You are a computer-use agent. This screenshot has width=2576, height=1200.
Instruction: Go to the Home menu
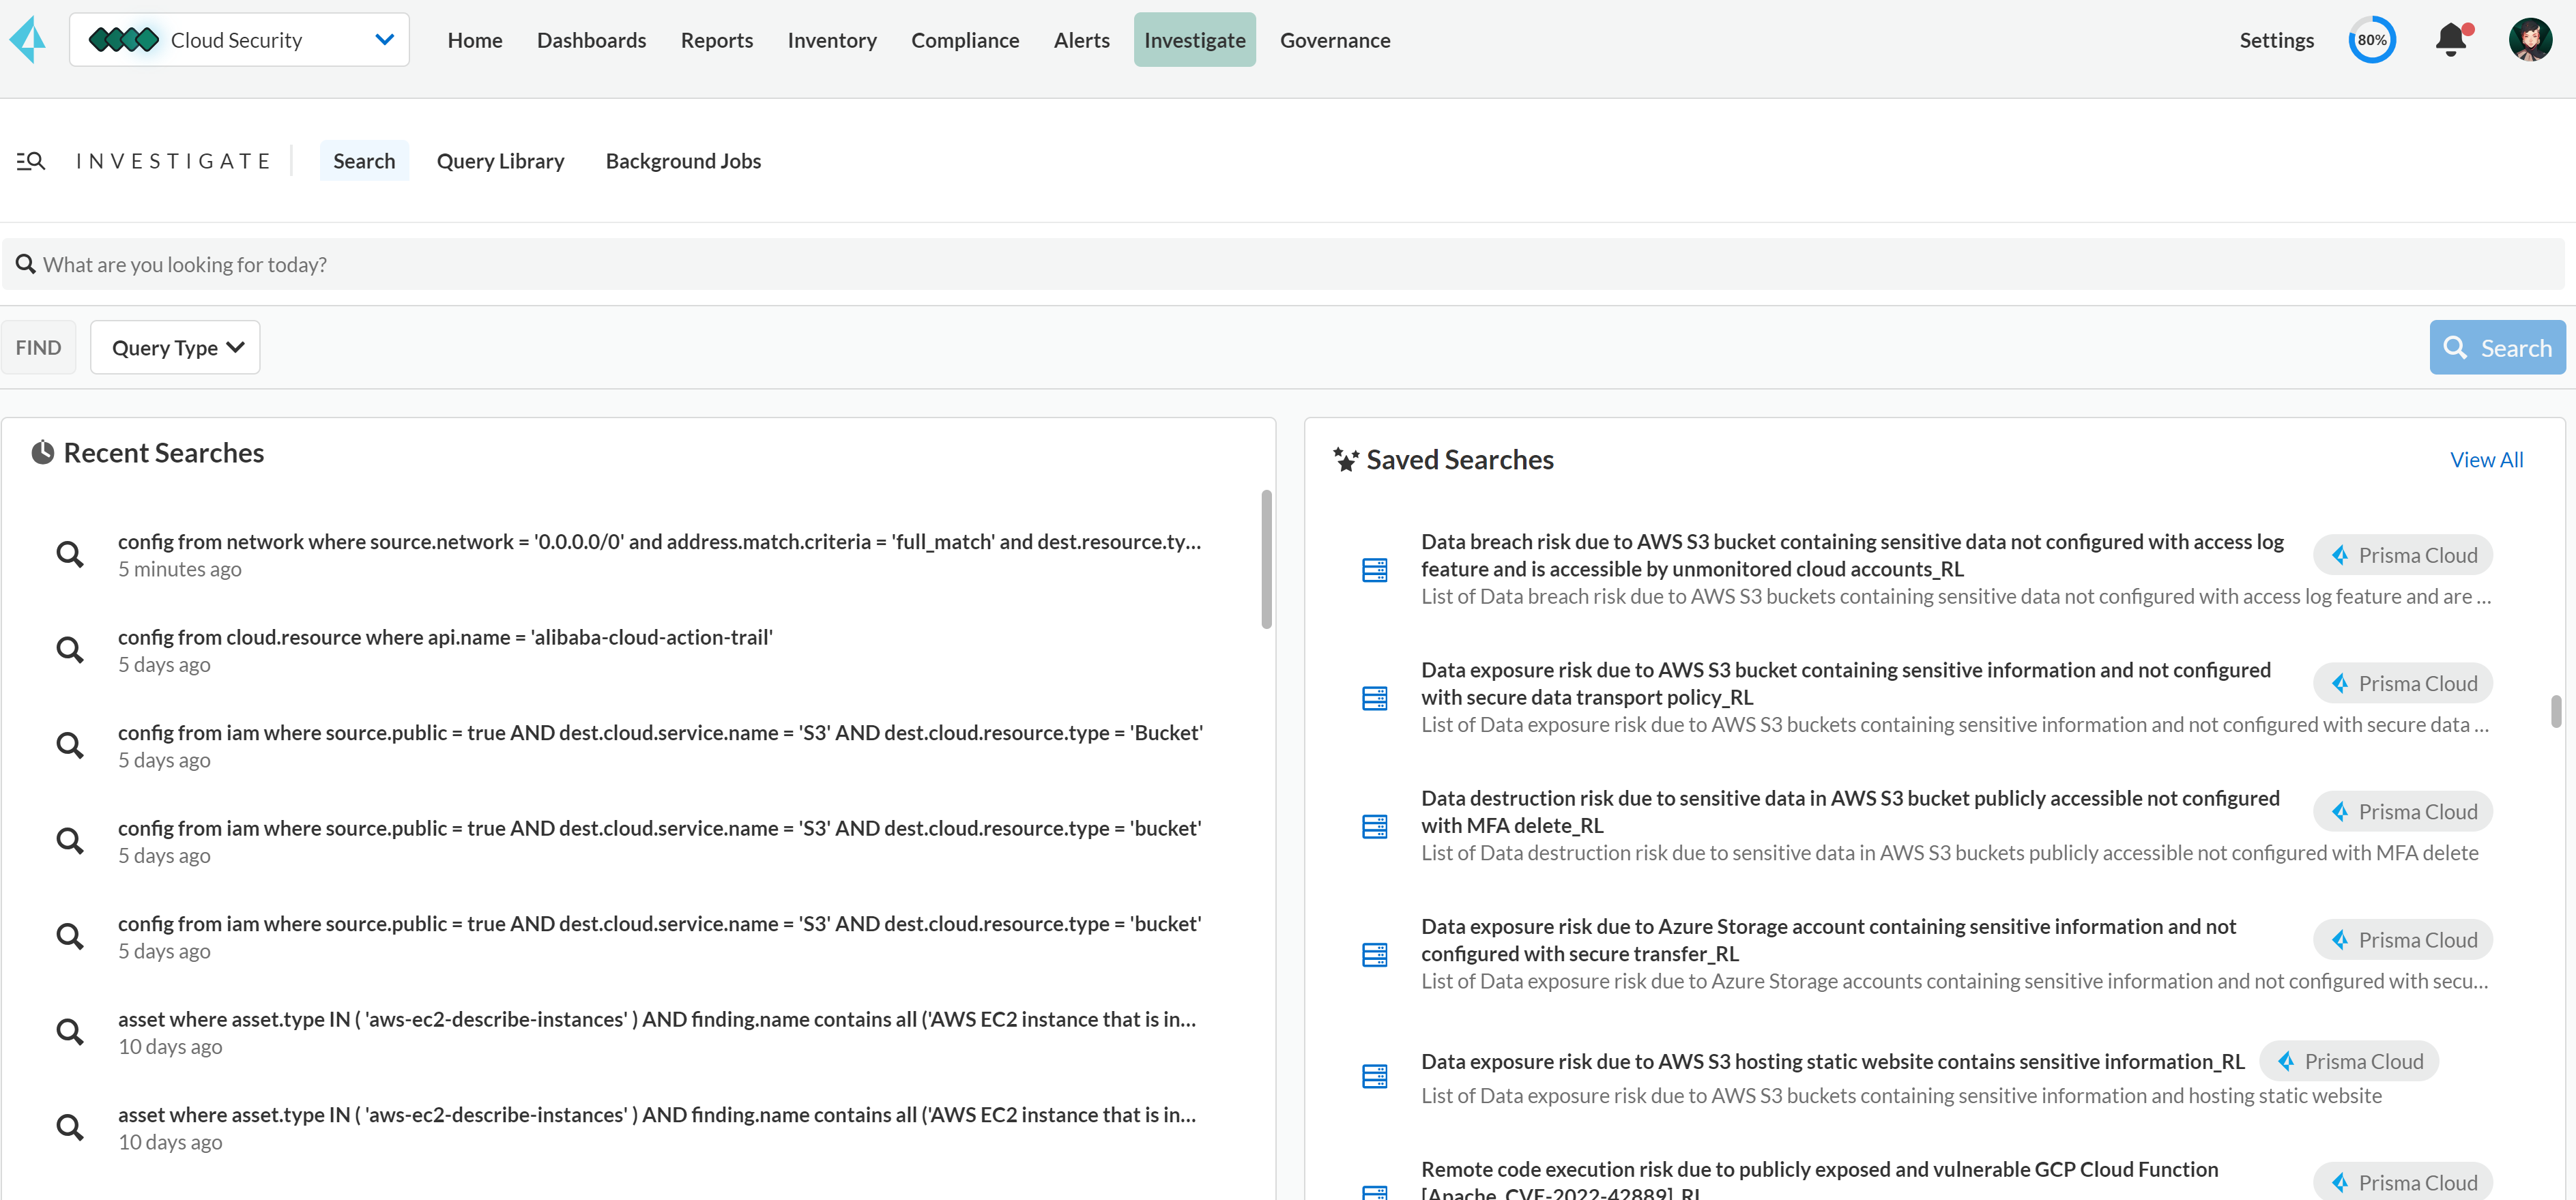coord(475,40)
